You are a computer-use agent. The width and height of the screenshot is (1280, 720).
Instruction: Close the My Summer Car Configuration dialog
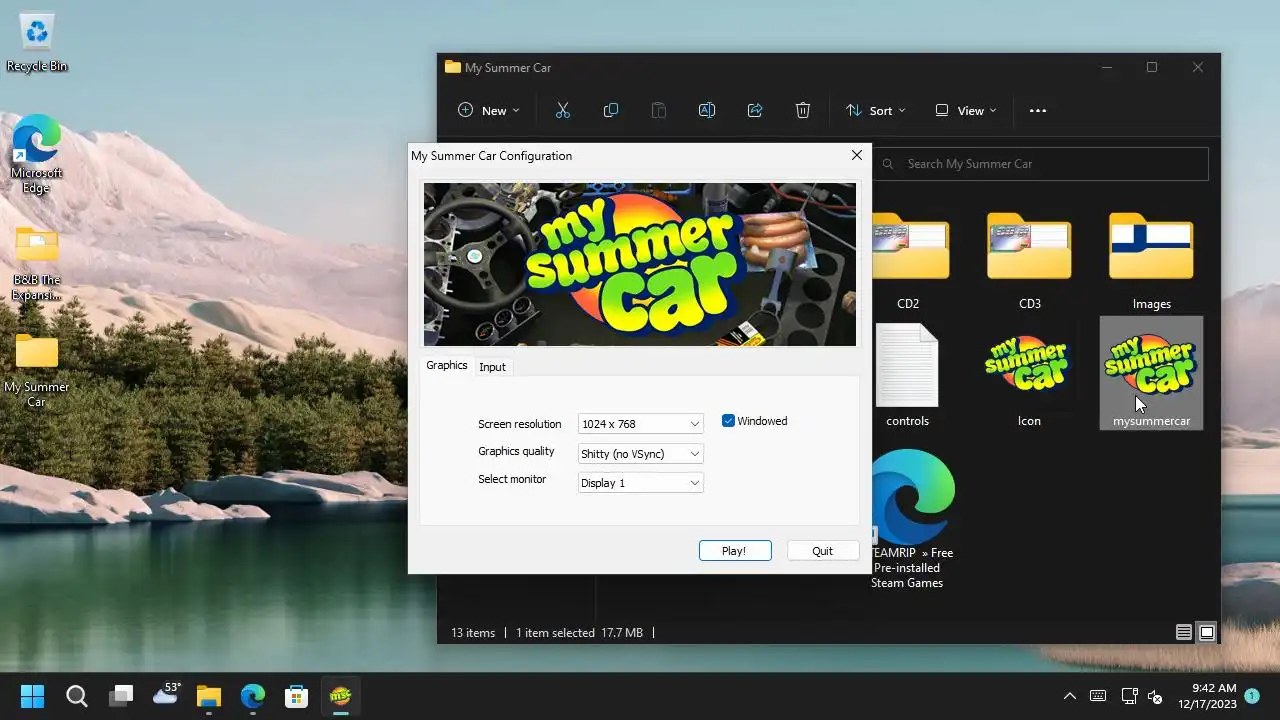pos(856,155)
